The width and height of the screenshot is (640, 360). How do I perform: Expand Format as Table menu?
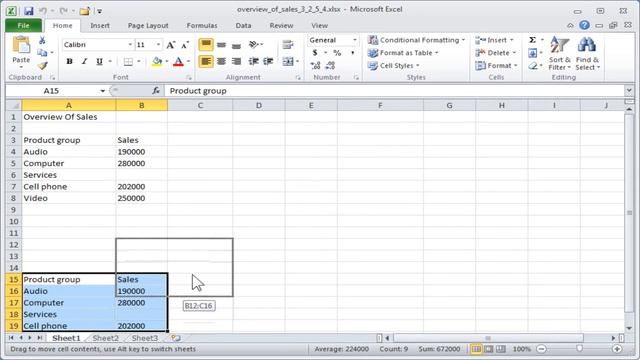click(403, 53)
